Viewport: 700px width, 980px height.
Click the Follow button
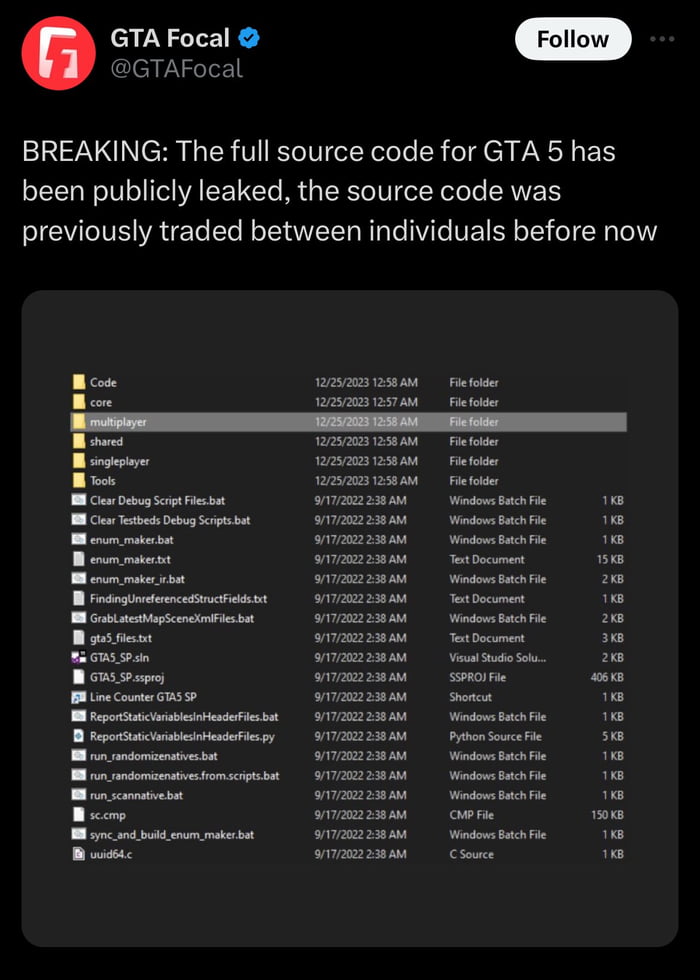pos(572,40)
